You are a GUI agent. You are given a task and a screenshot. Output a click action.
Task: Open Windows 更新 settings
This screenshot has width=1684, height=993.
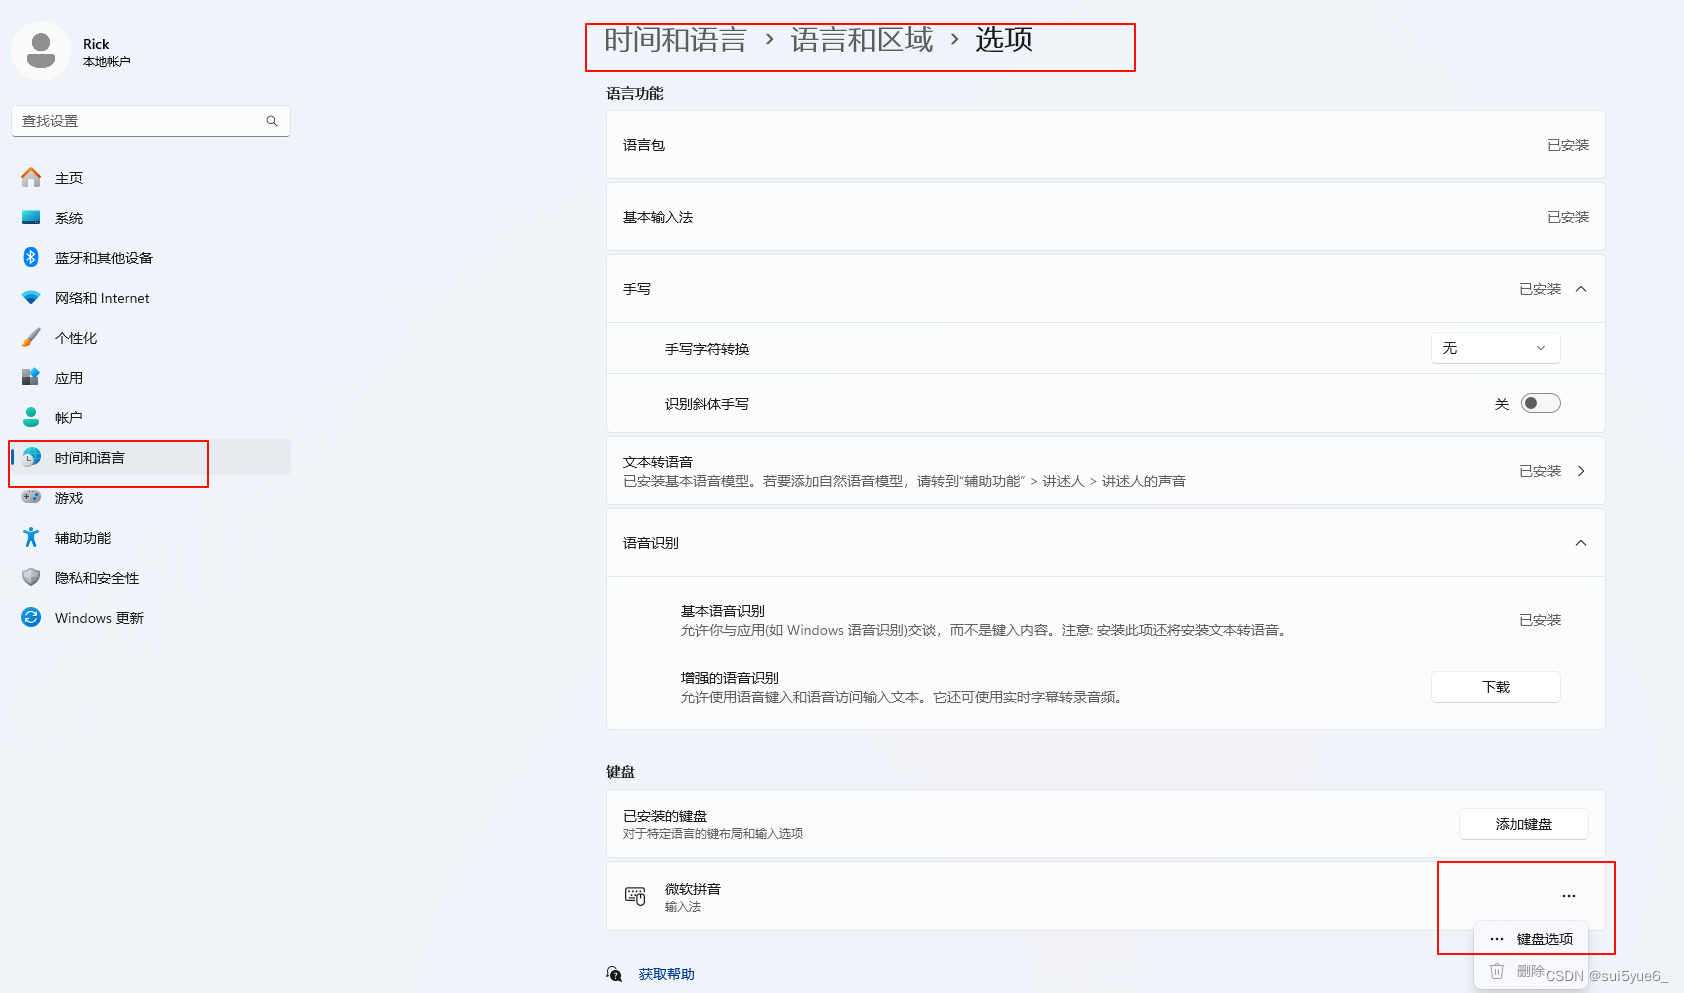pyautogui.click(x=151, y=617)
